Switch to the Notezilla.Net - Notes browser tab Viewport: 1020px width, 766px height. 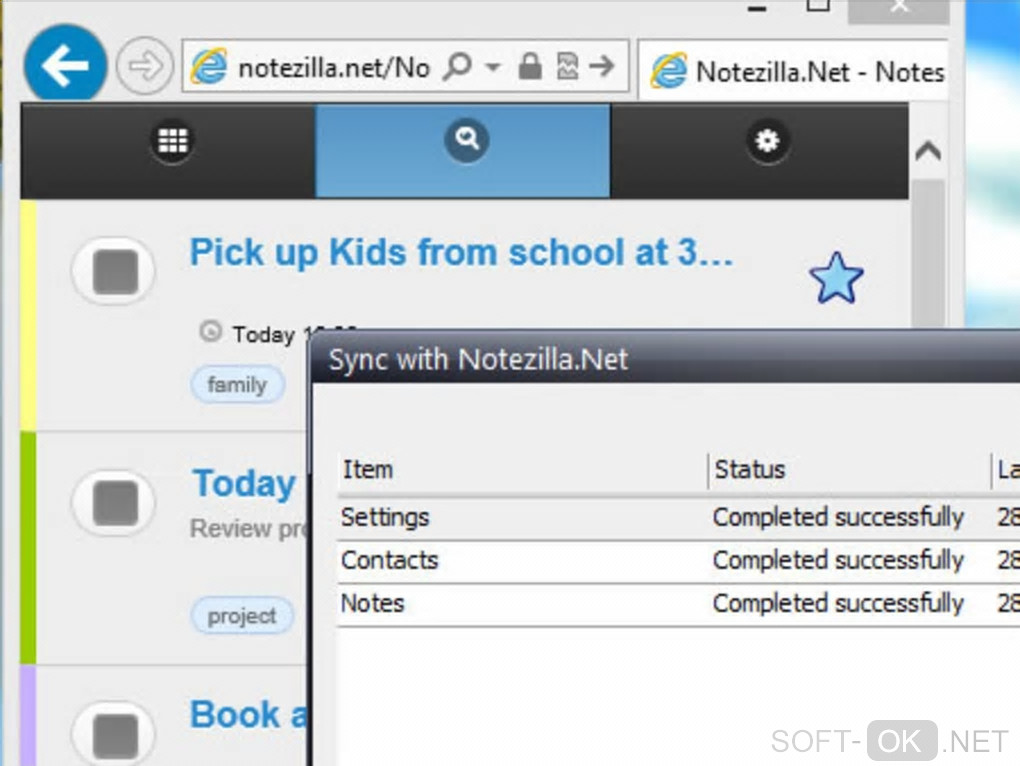pos(796,72)
